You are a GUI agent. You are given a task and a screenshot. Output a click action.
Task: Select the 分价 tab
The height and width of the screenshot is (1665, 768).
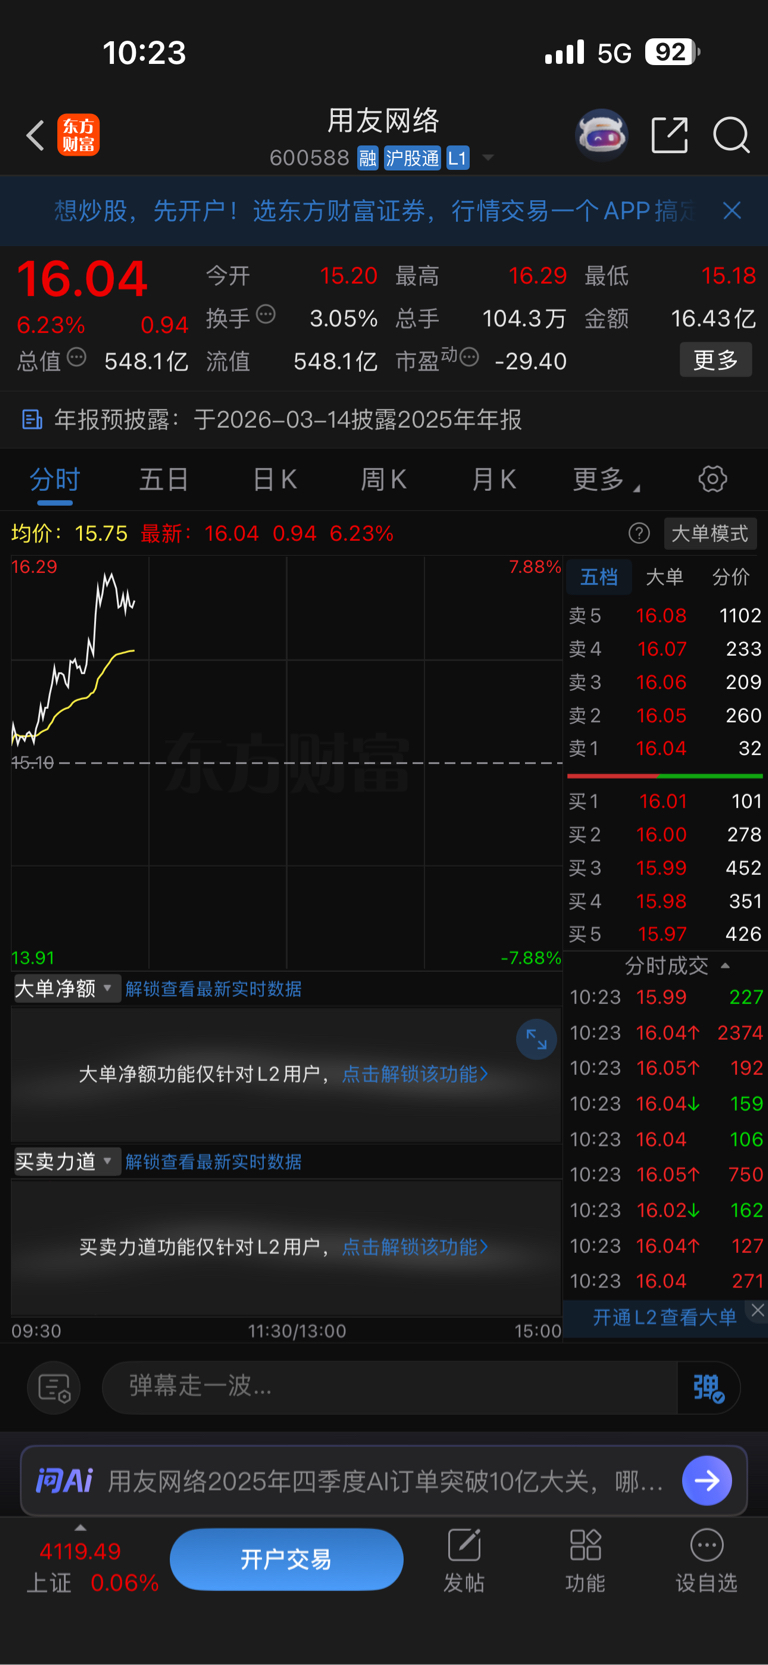tap(730, 577)
